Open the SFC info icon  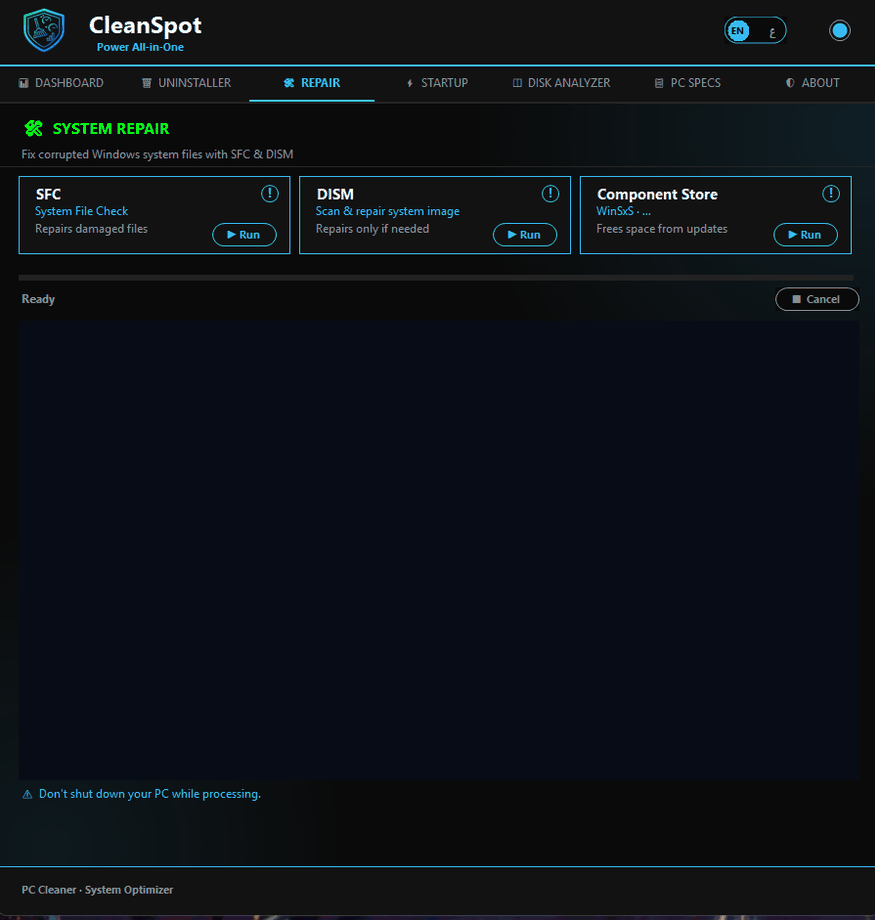269,194
